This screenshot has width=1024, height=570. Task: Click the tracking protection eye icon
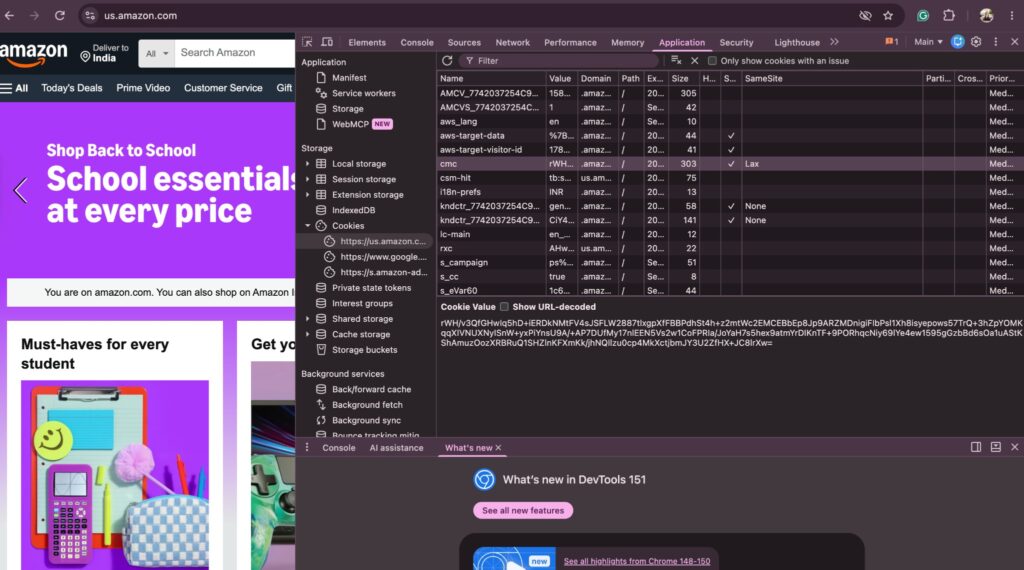pos(865,16)
